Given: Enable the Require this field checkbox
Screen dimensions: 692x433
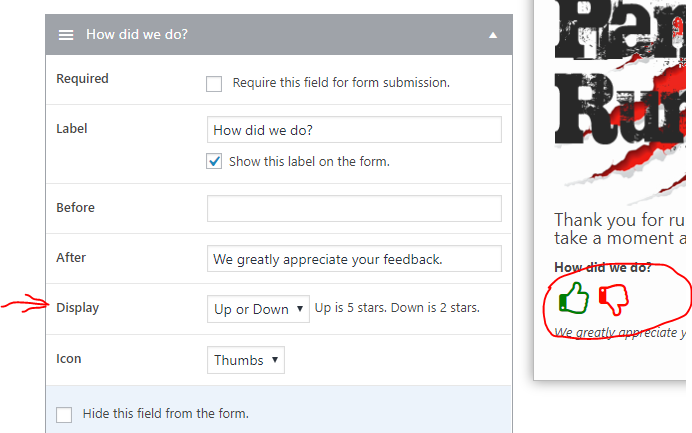Looking at the screenshot, I should [x=214, y=83].
